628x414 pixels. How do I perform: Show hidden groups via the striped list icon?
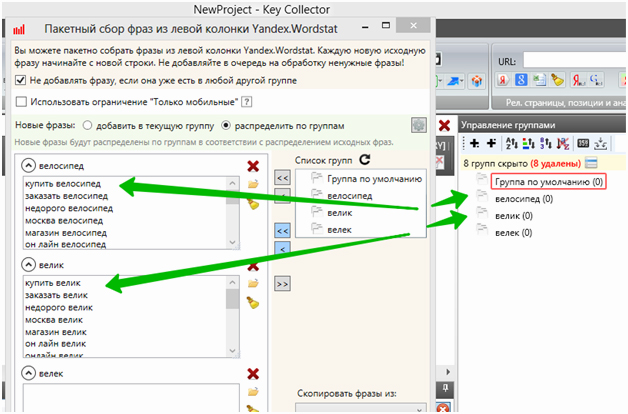click(x=591, y=163)
